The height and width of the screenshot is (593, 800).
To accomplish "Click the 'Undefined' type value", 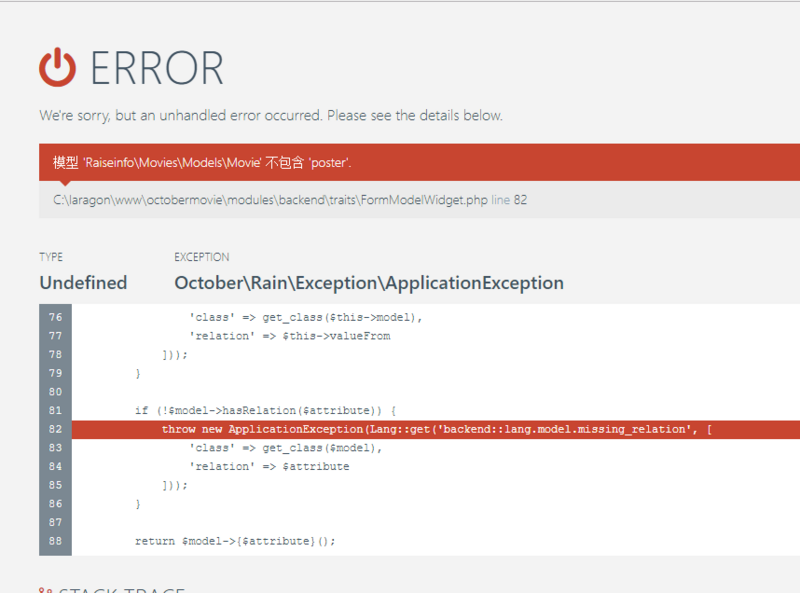I will pyautogui.click(x=83, y=283).
